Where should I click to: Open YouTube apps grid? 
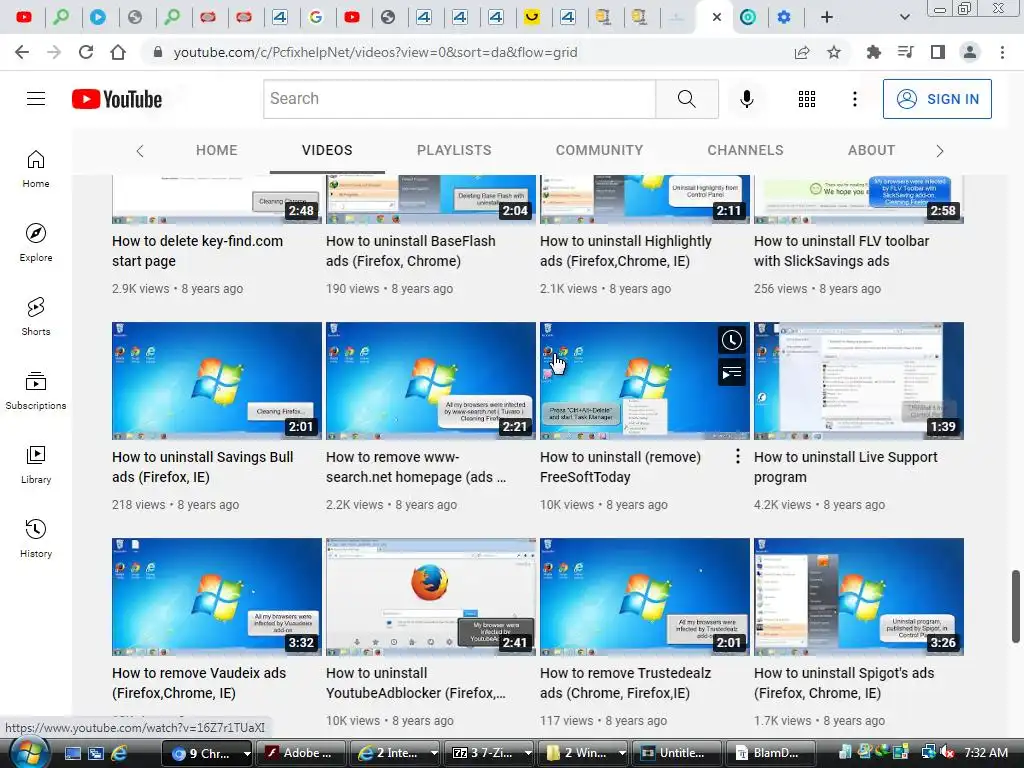(807, 99)
